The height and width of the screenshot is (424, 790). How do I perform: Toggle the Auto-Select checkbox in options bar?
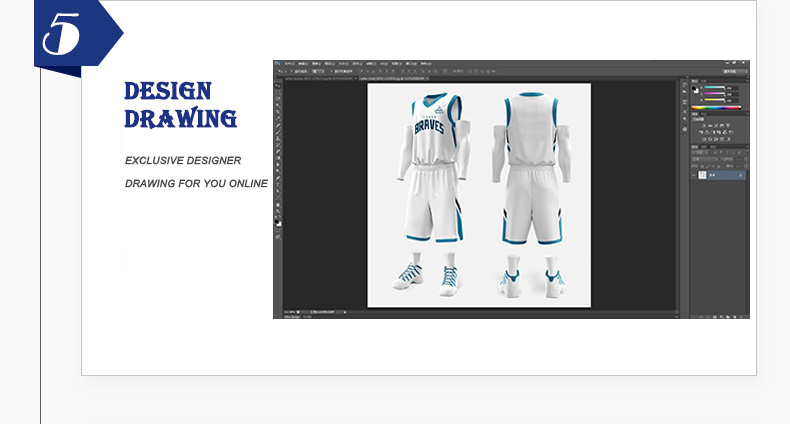tap(294, 73)
